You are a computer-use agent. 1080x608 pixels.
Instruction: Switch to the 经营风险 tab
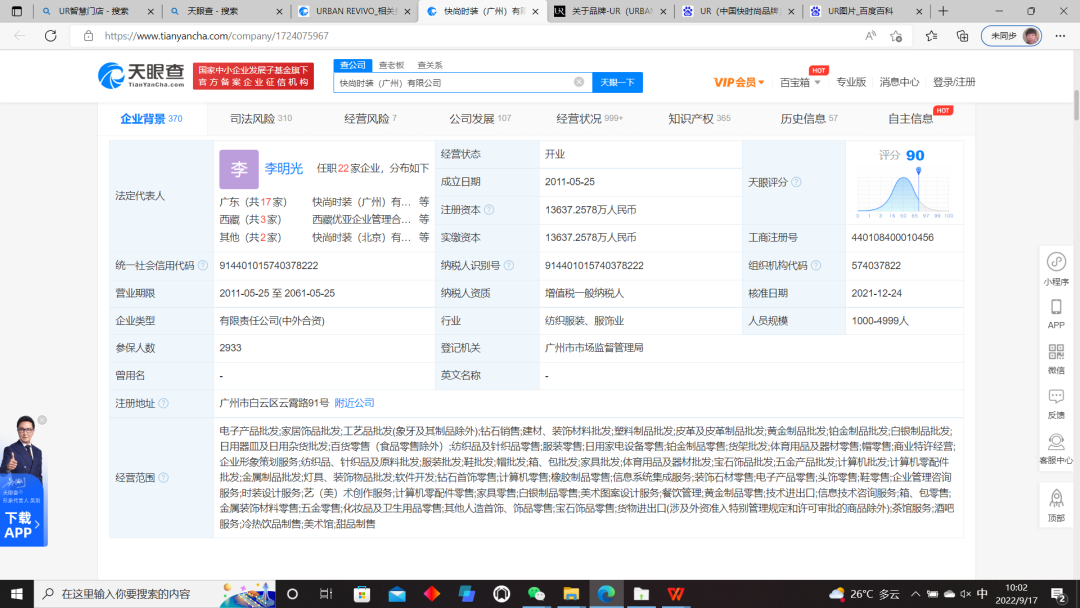(x=371, y=118)
